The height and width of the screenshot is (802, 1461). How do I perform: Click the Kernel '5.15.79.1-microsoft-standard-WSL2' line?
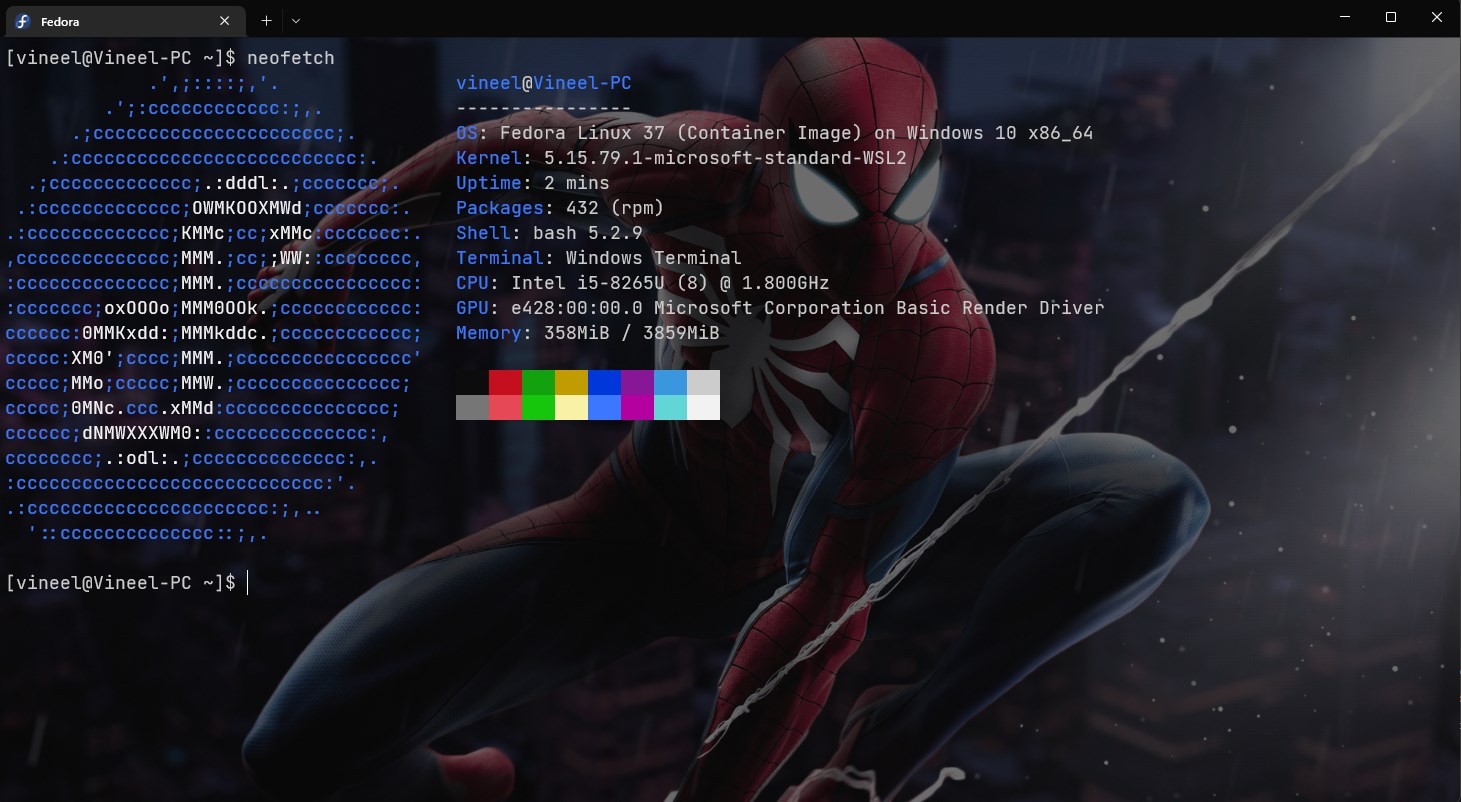pyautogui.click(x=681, y=158)
